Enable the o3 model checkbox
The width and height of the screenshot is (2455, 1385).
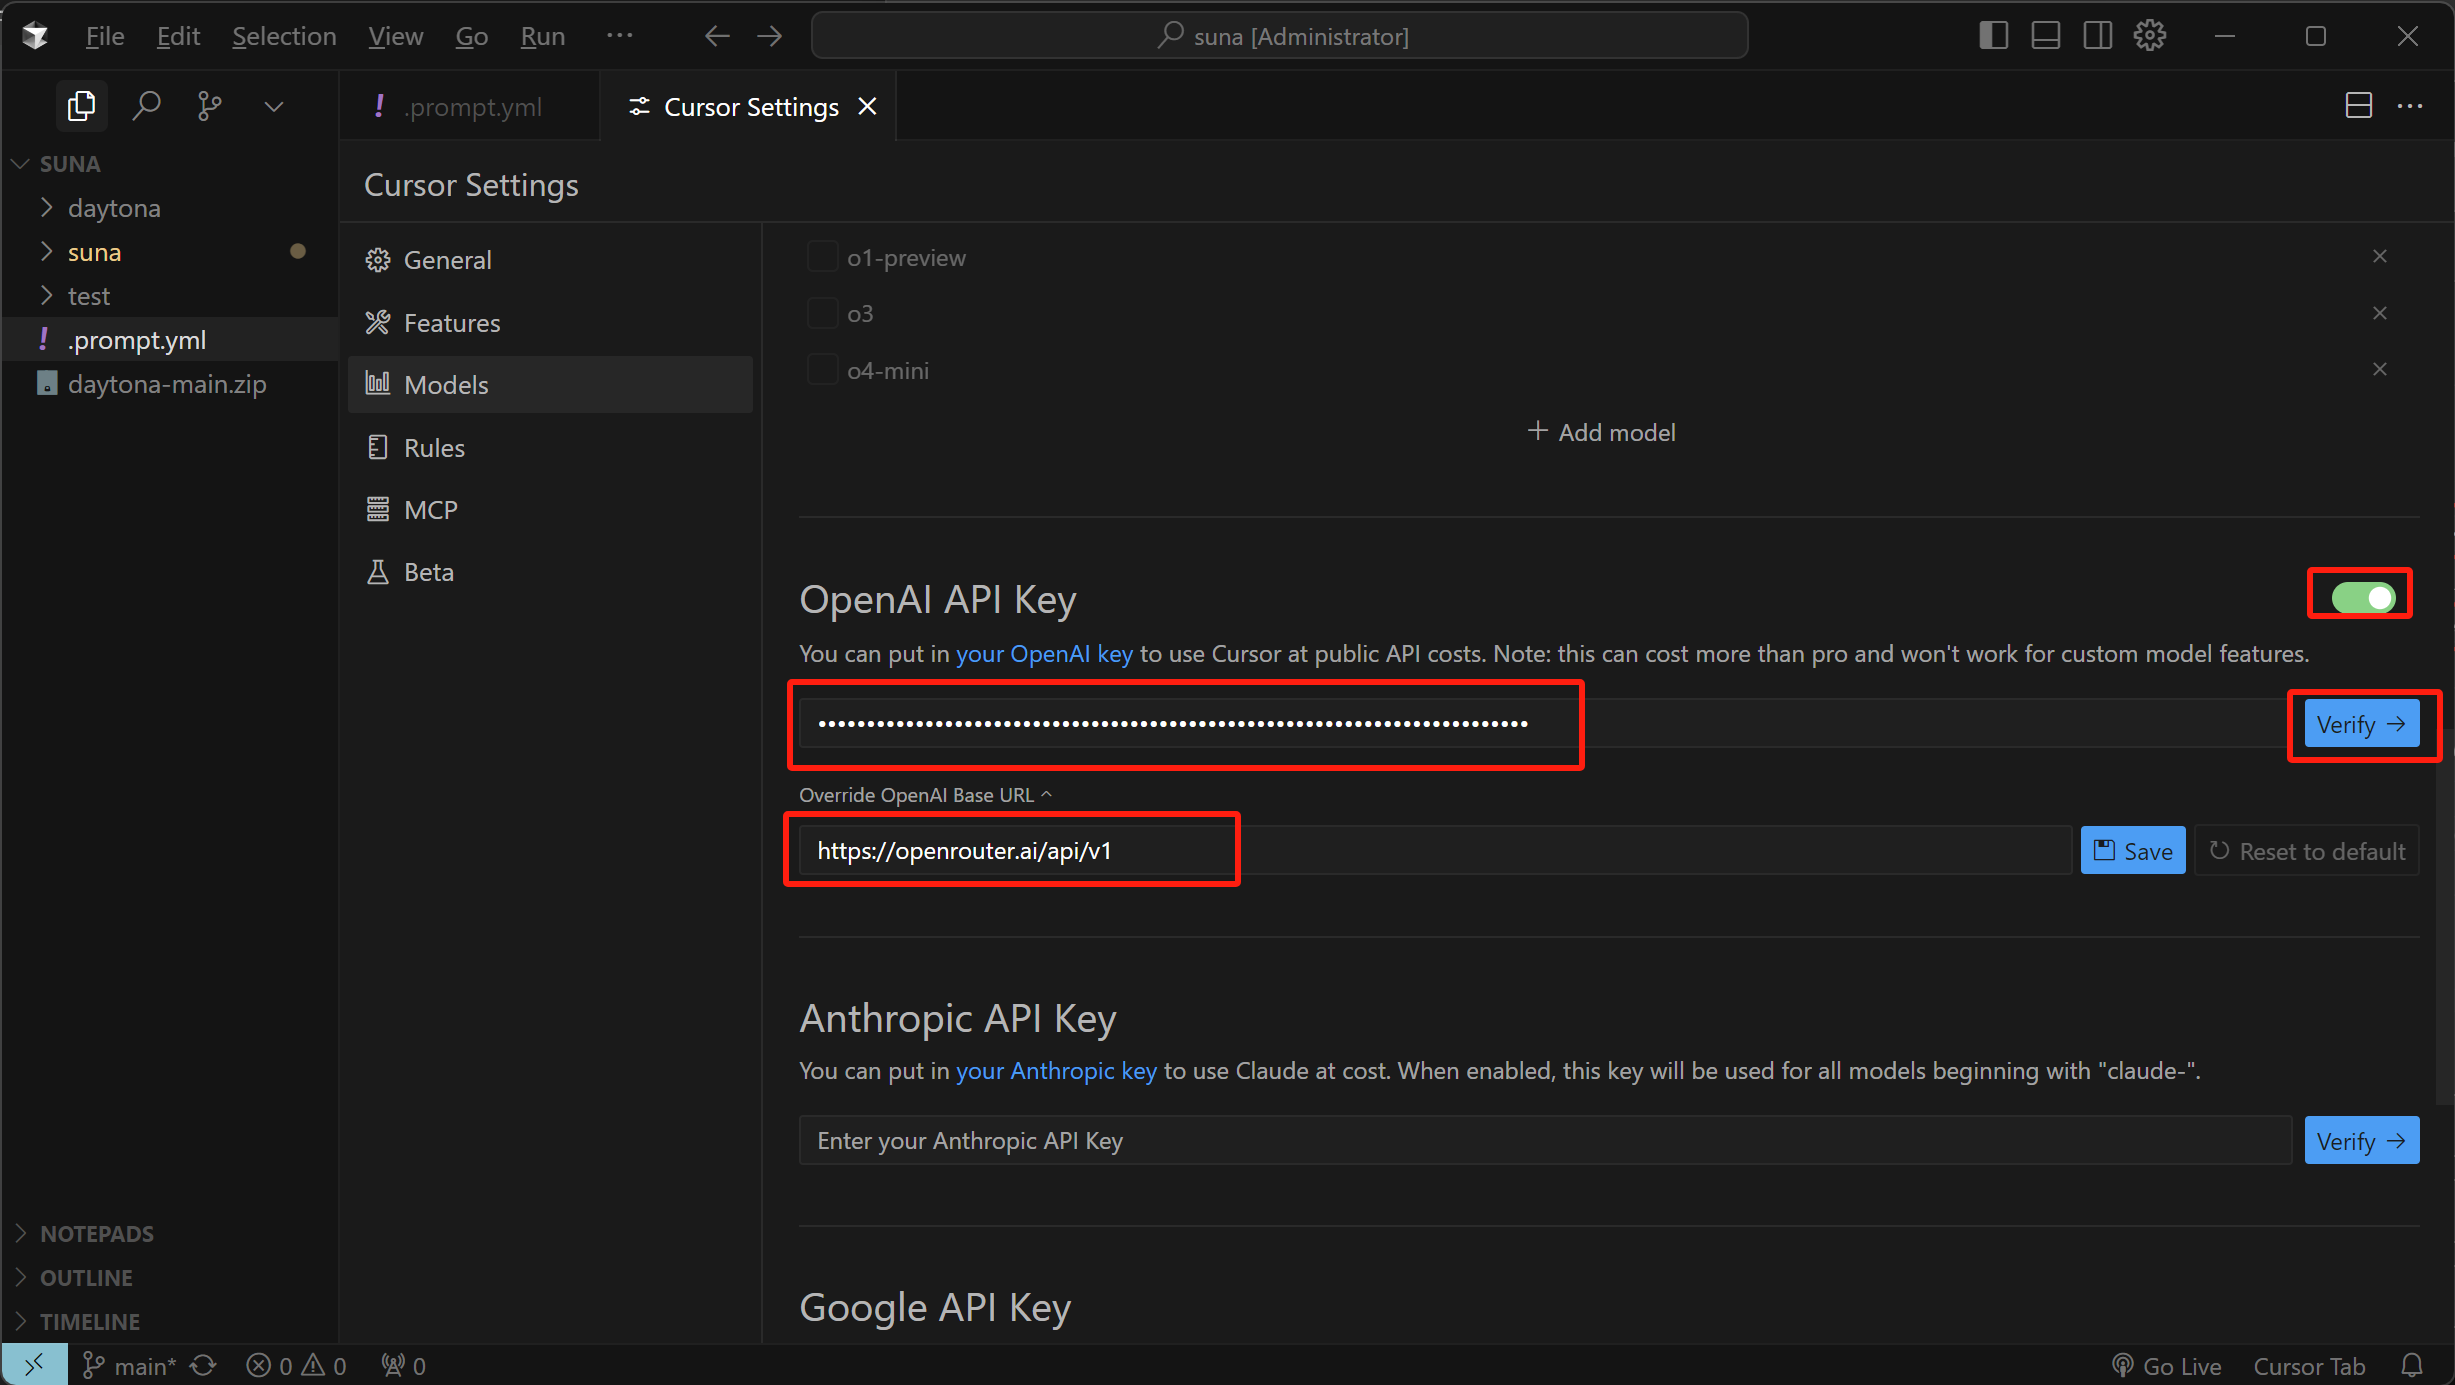pos(822,313)
